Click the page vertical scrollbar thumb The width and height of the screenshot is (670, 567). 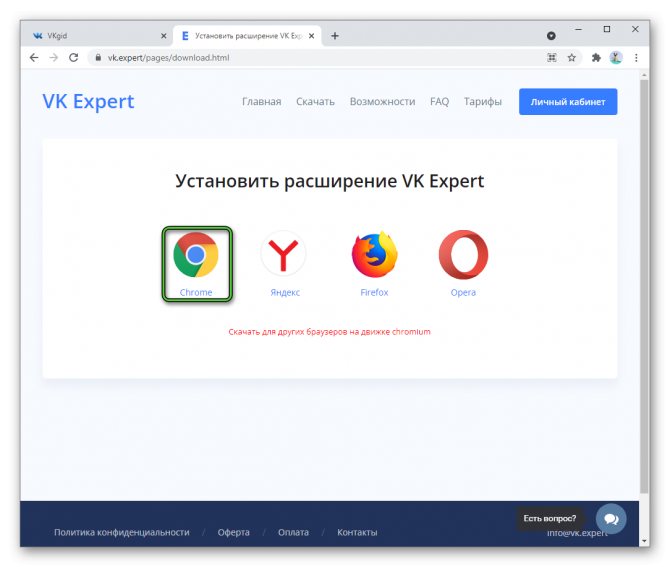tap(644, 285)
